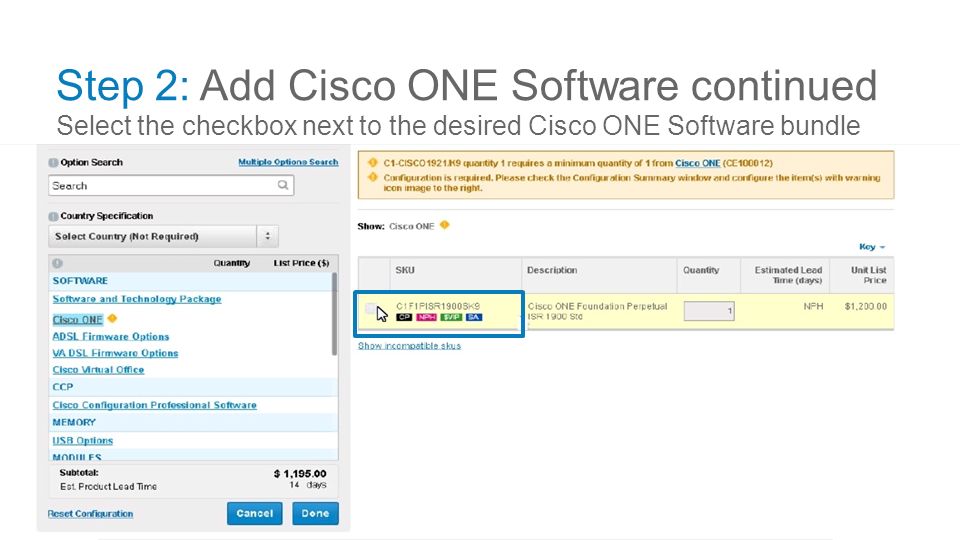Click the second warning icon in the alert banner
Viewport: 960px width, 540px height.
pyautogui.click(x=372, y=178)
